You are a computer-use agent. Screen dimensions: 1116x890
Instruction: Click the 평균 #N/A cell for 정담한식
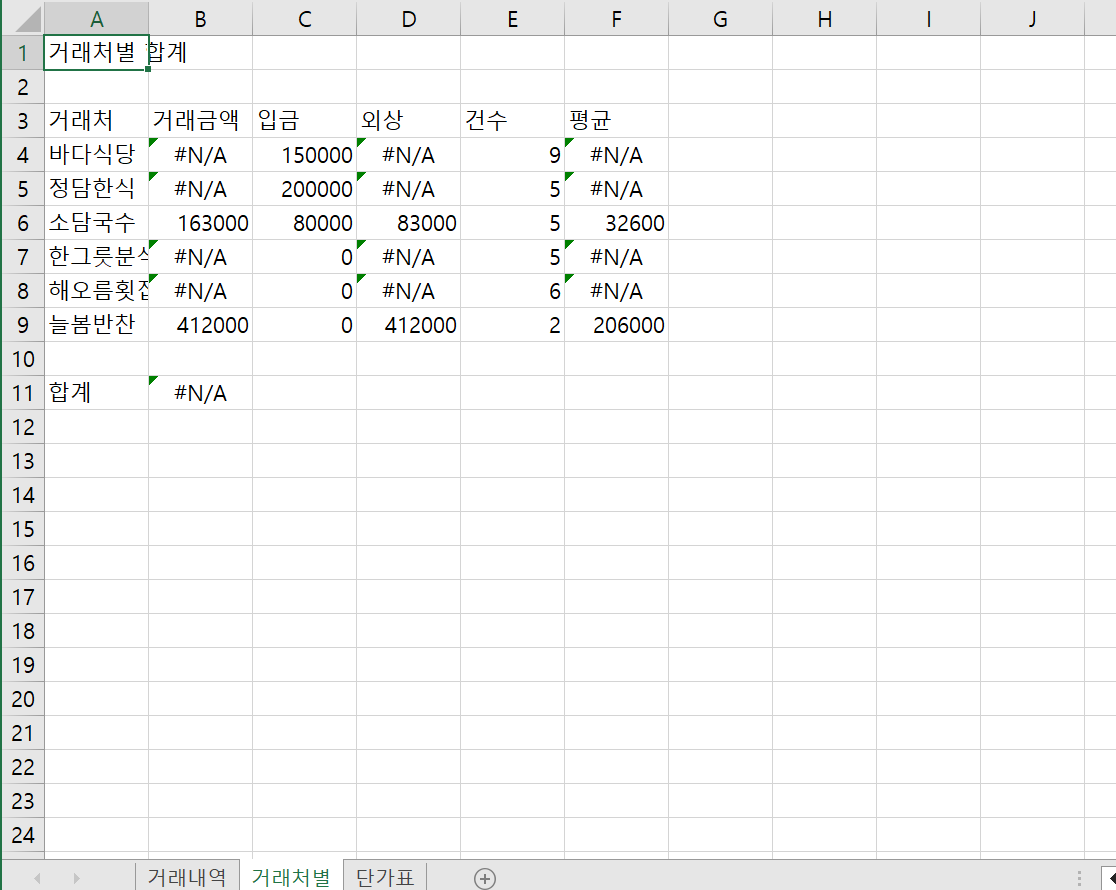tap(616, 189)
